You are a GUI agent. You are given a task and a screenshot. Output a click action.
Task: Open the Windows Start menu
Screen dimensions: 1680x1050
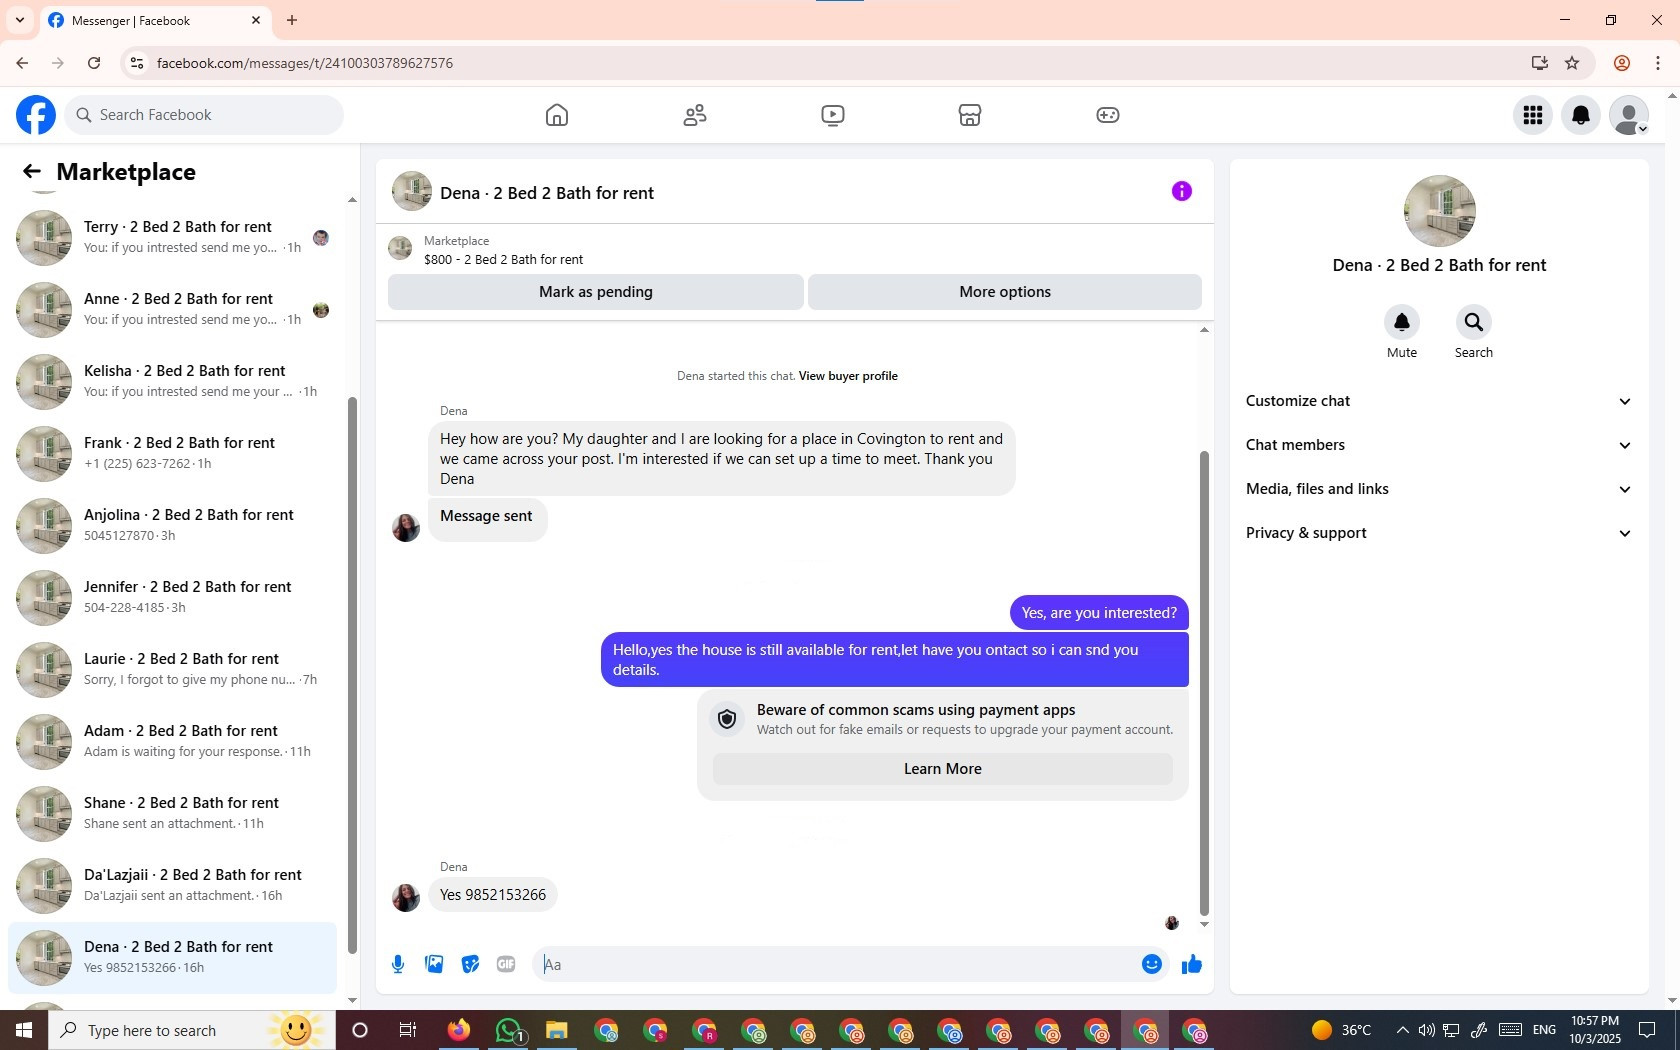click(24, 1030)
